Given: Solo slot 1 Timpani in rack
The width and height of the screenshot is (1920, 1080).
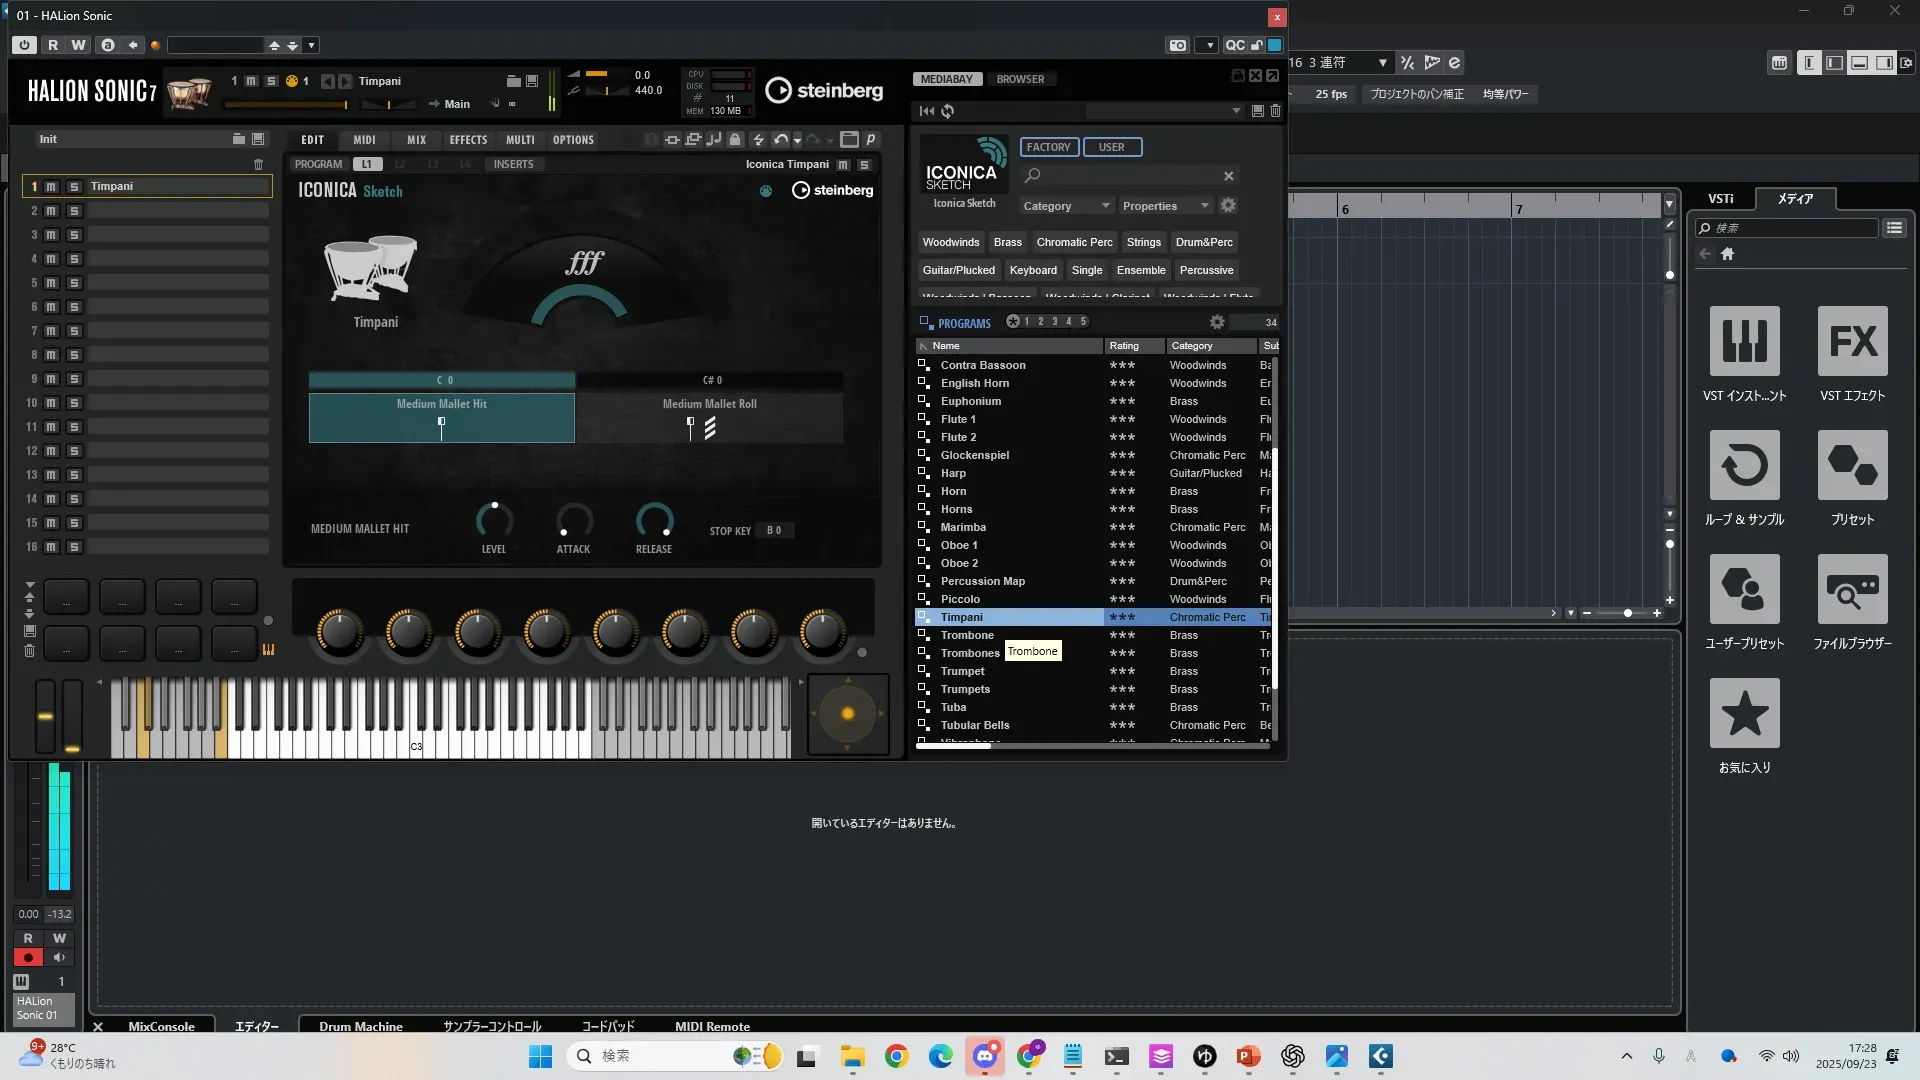Looking at the screenshot, I should coord(74,187).
